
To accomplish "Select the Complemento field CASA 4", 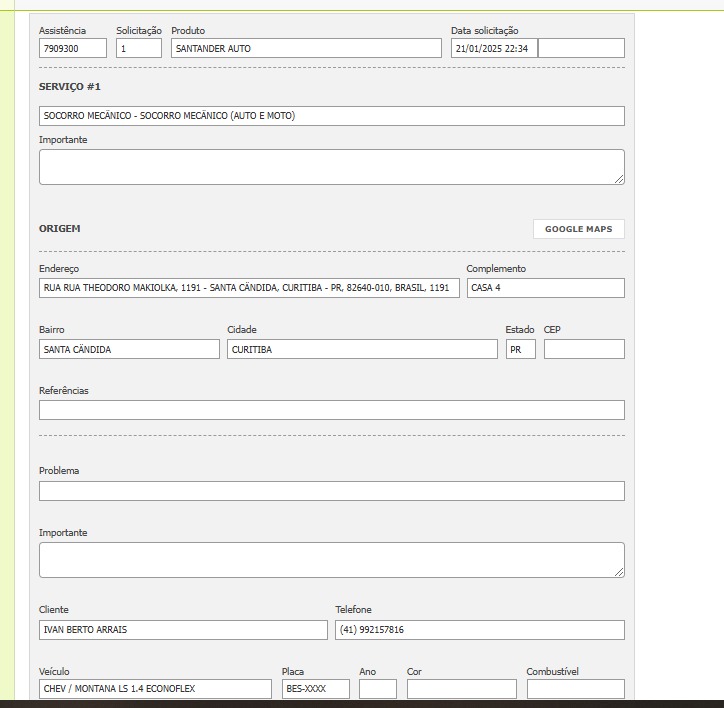I will pyautogui.click(x=546, y=288).
